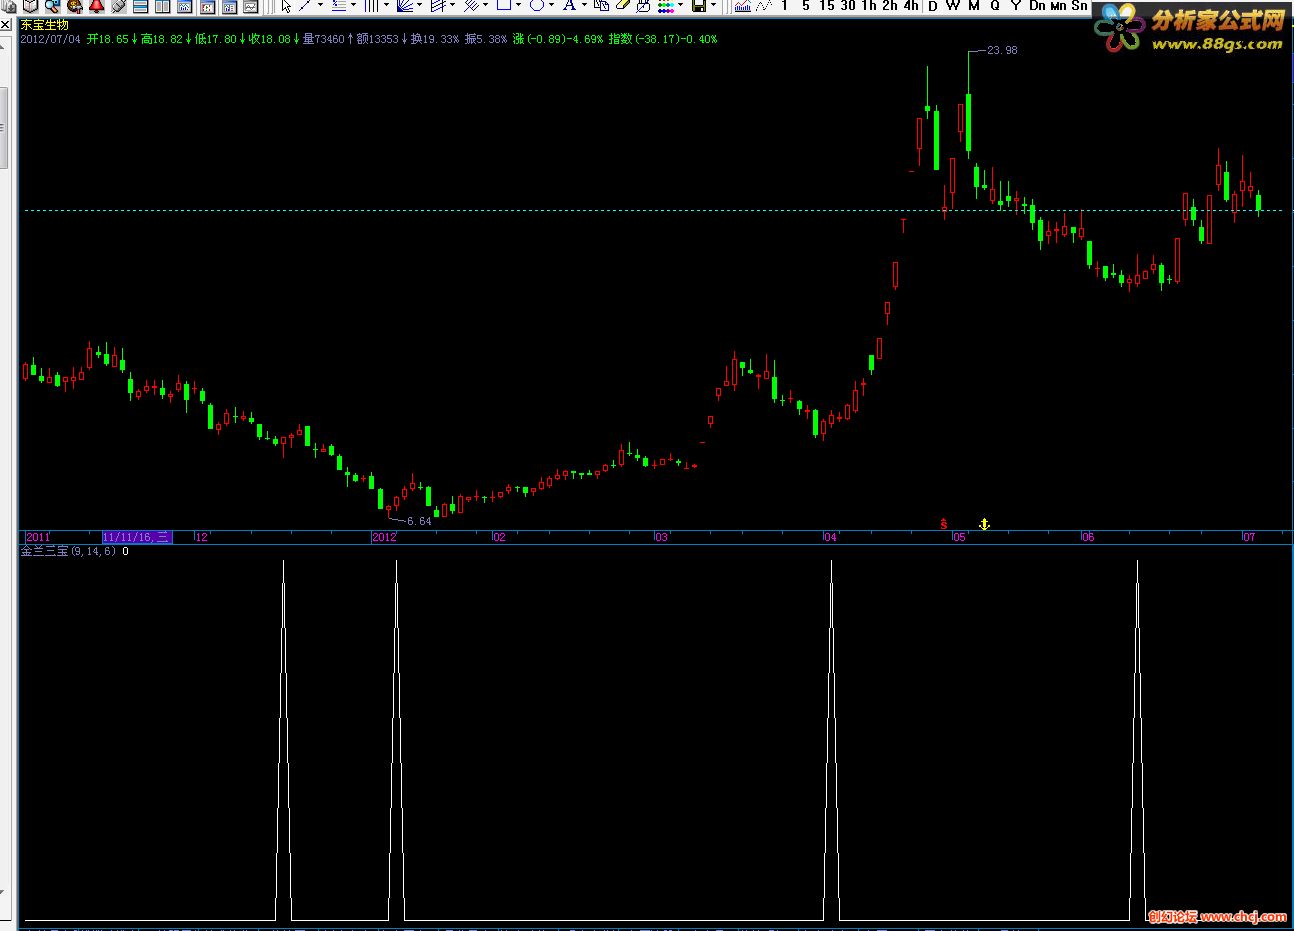The width and height of the screenshot is (1294, 931).
Task: Click the 6.64 low price label
Action: tap(419, 521)
